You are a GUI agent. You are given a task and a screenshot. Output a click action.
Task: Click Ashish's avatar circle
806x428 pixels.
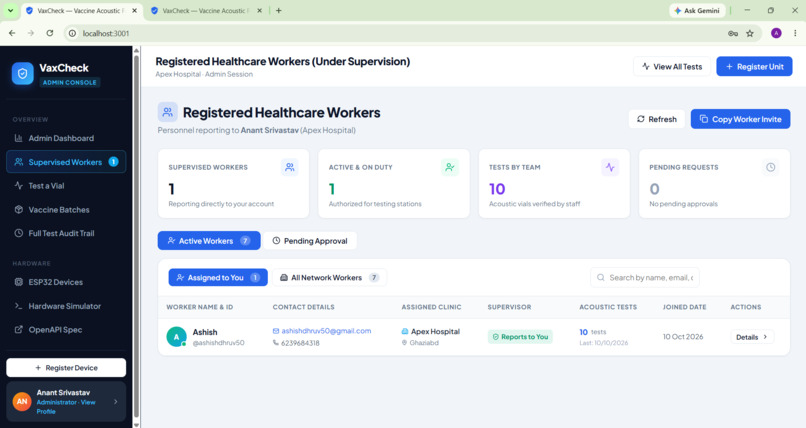pos(176,337)
